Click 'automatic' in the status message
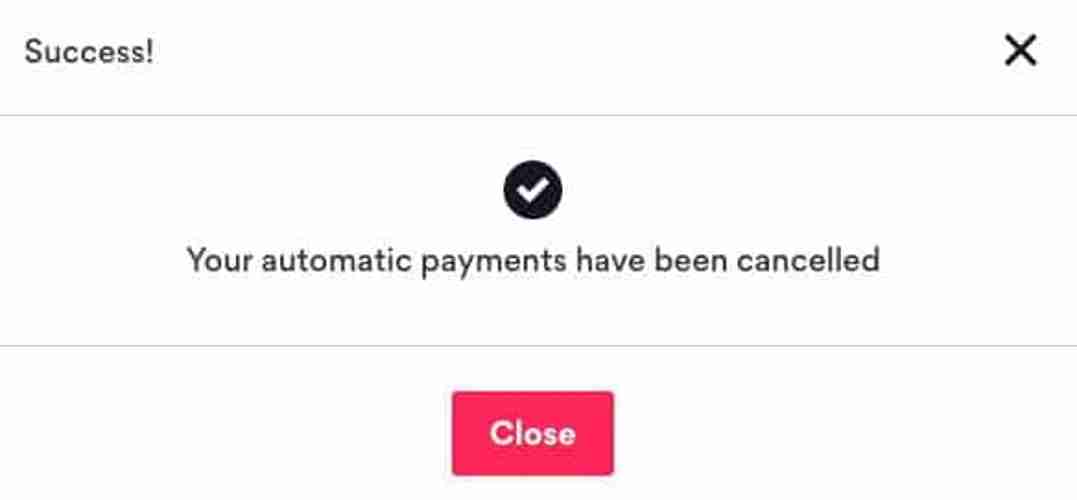 tap(336, 260)
